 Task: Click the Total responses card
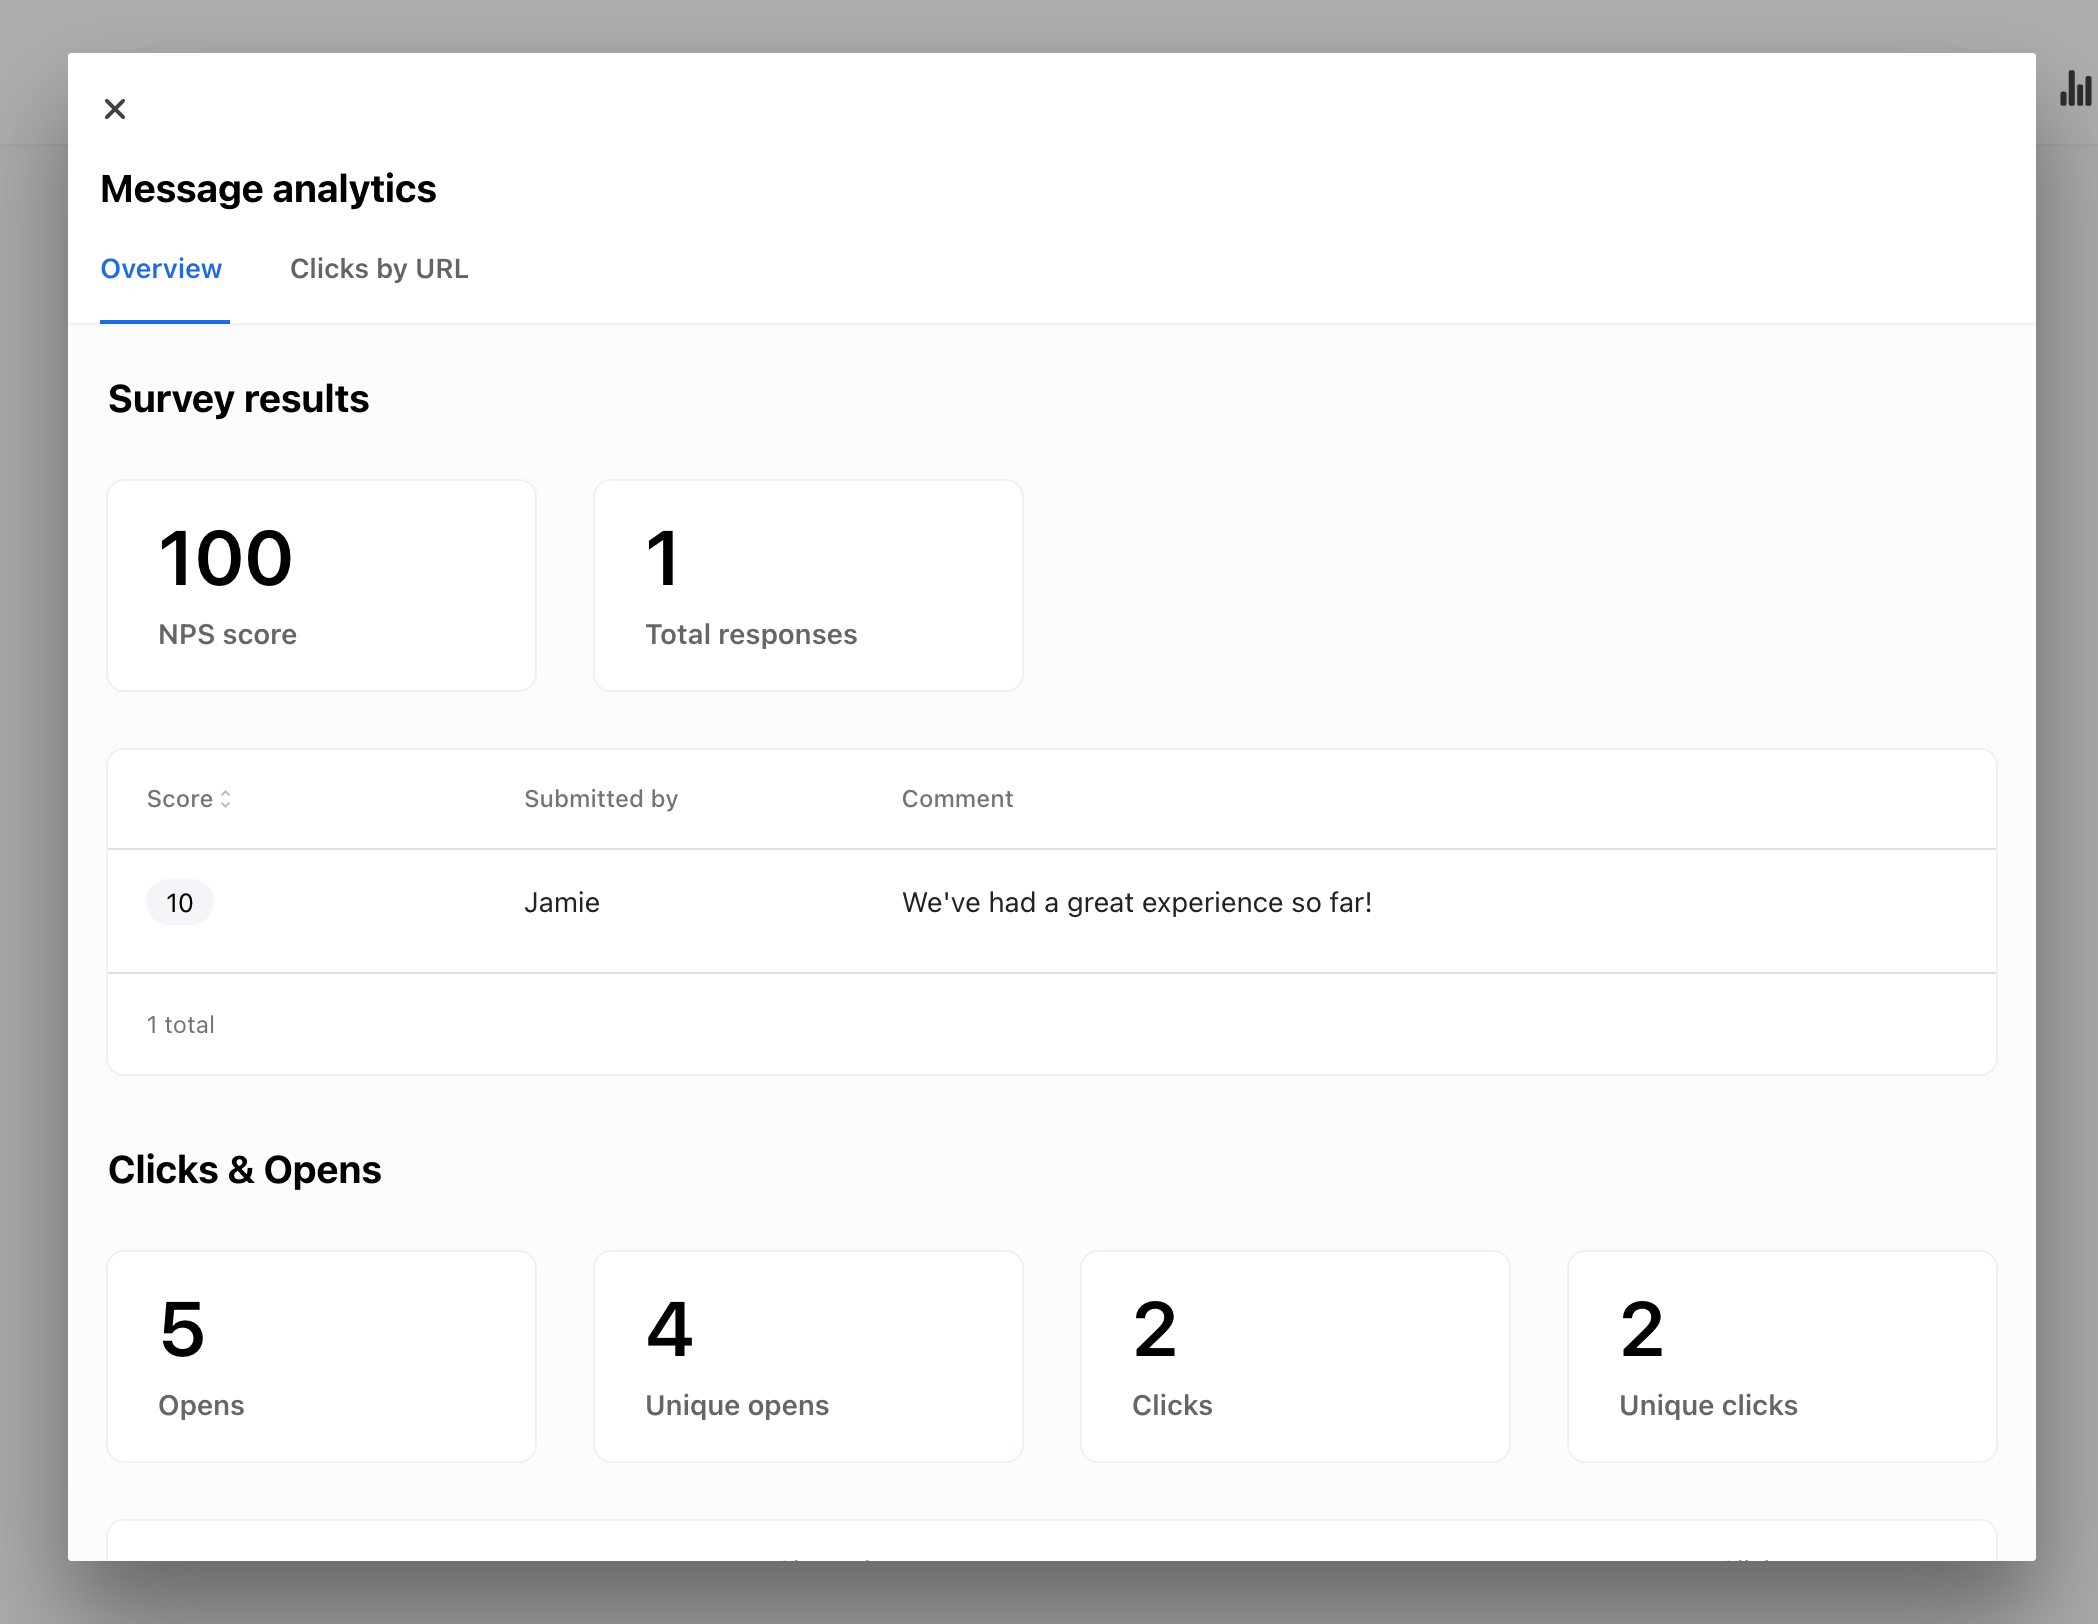pos(808,585)
